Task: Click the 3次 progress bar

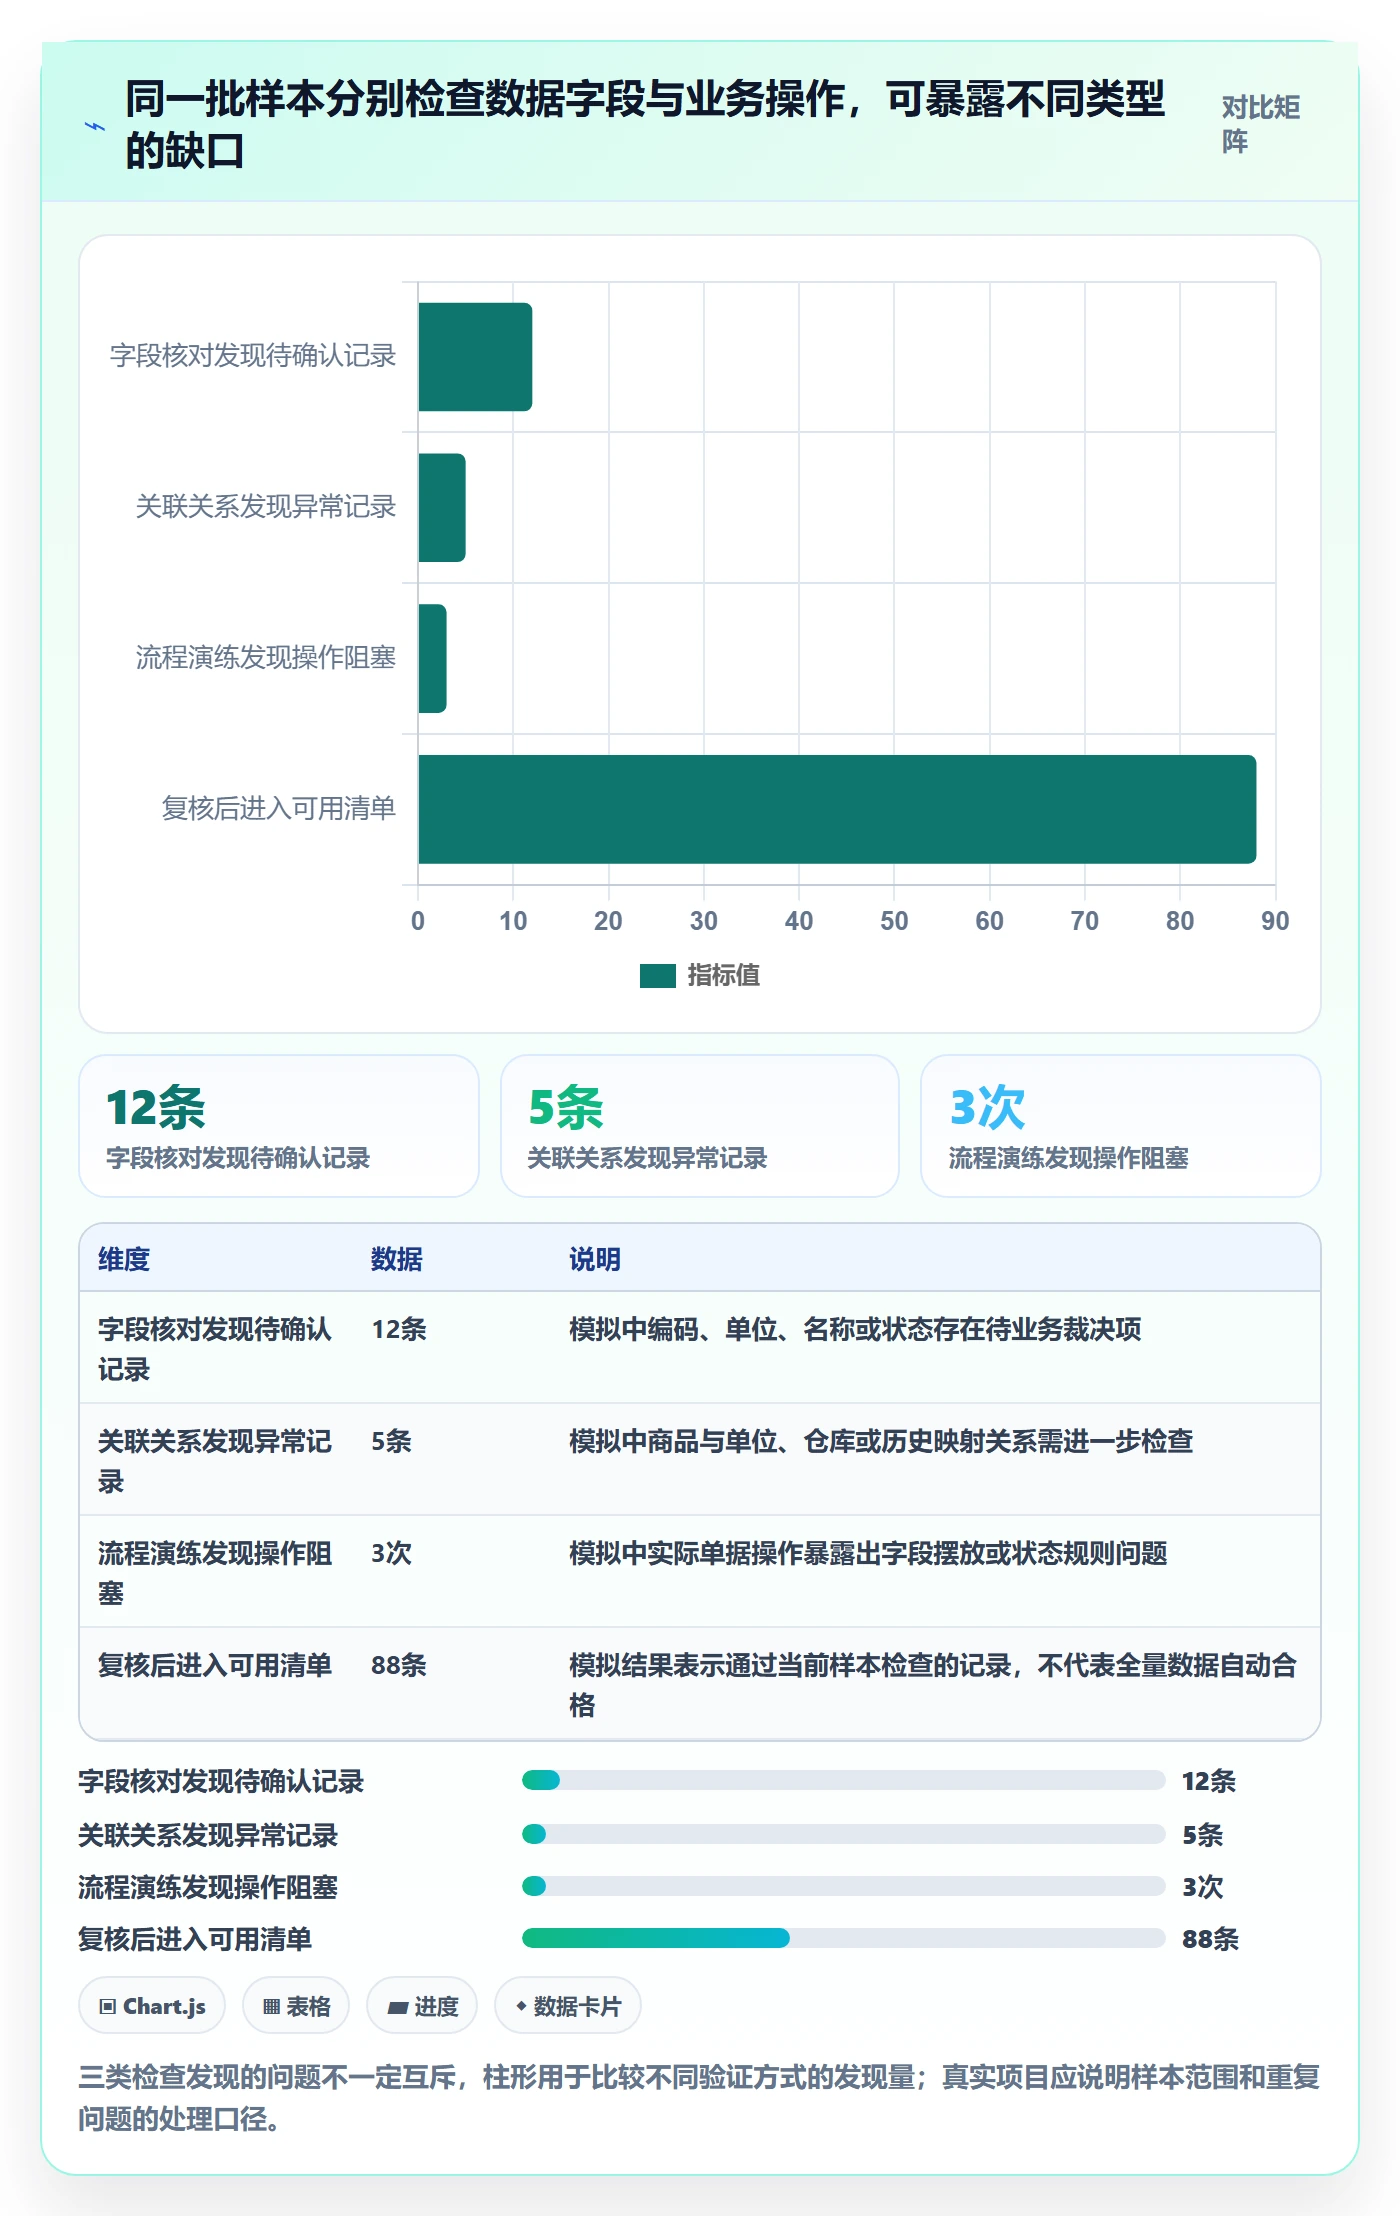Action: tap(843, 1886)
